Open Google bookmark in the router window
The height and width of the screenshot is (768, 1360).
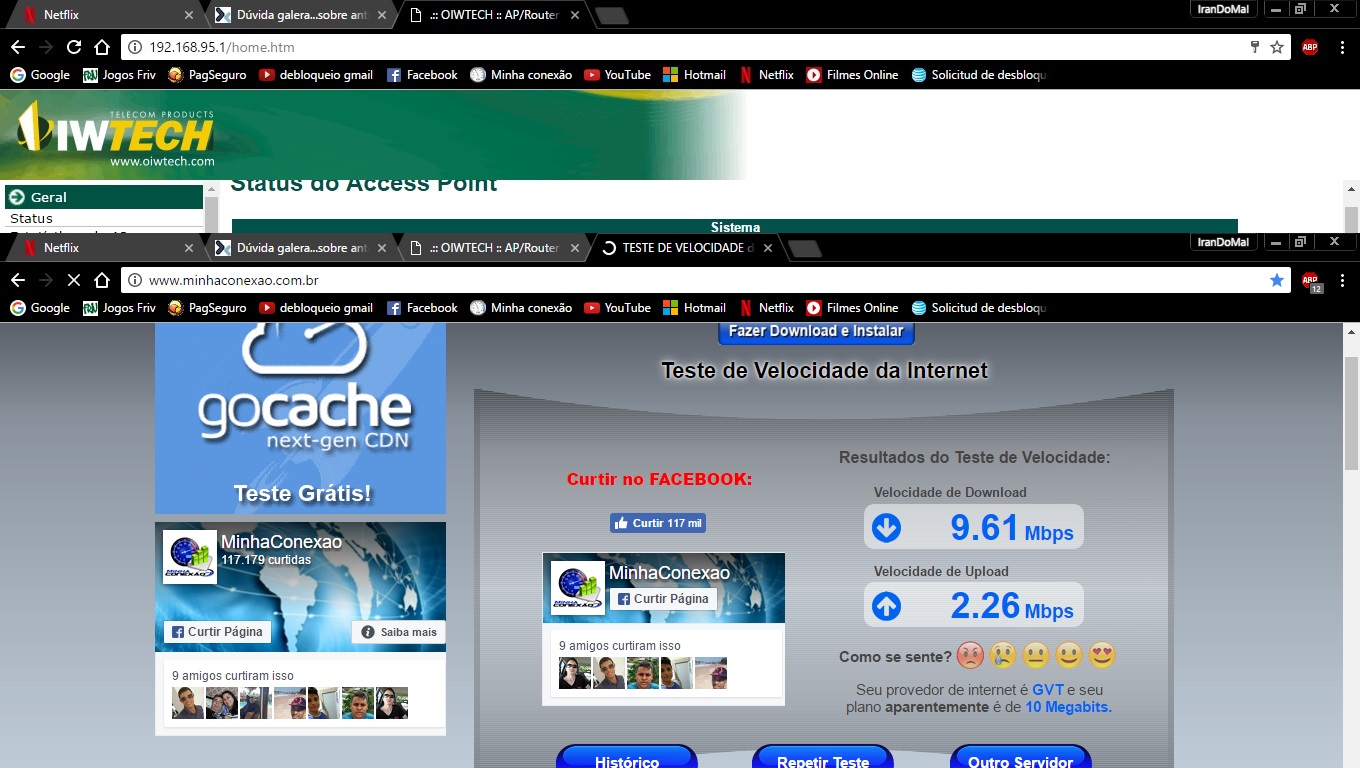pos(40,75)
